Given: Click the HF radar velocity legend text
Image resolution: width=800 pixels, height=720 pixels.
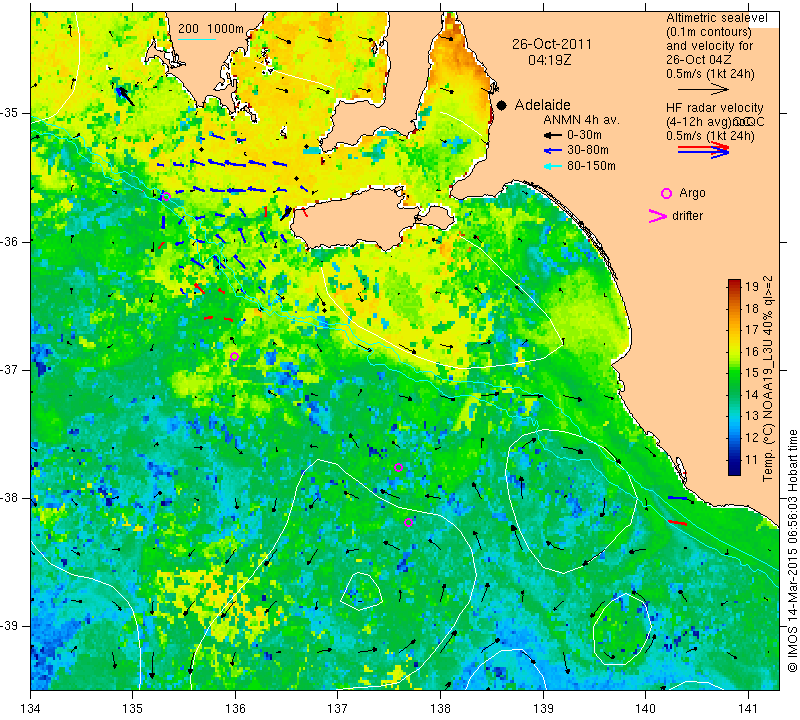Looking at the screenshot, I should point(714,108).
